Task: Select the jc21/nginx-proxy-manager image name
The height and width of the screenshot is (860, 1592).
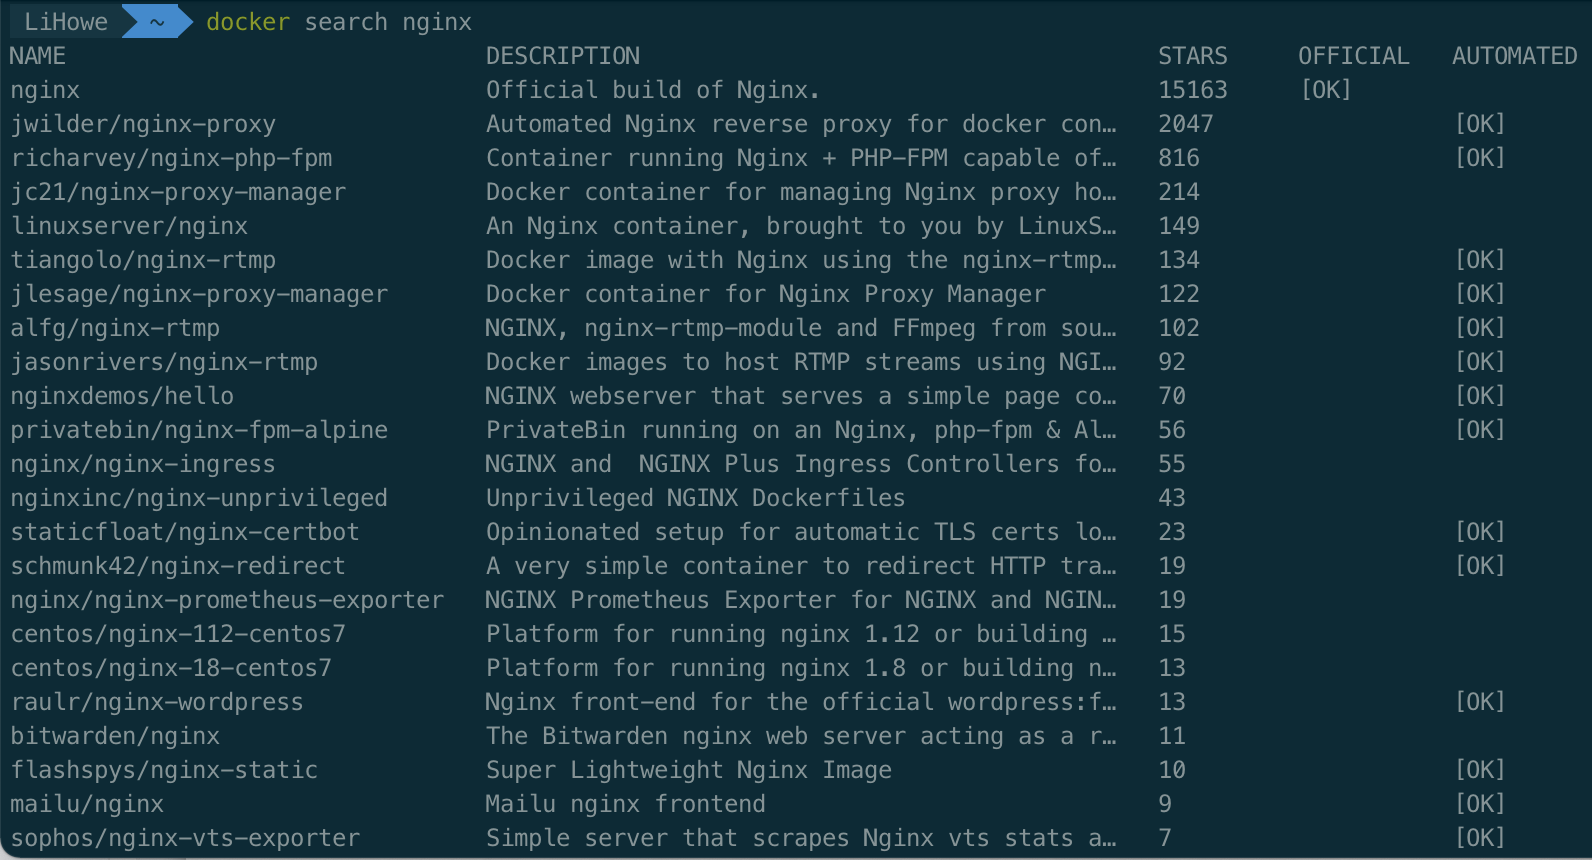Action: click(x=178, y=192)
